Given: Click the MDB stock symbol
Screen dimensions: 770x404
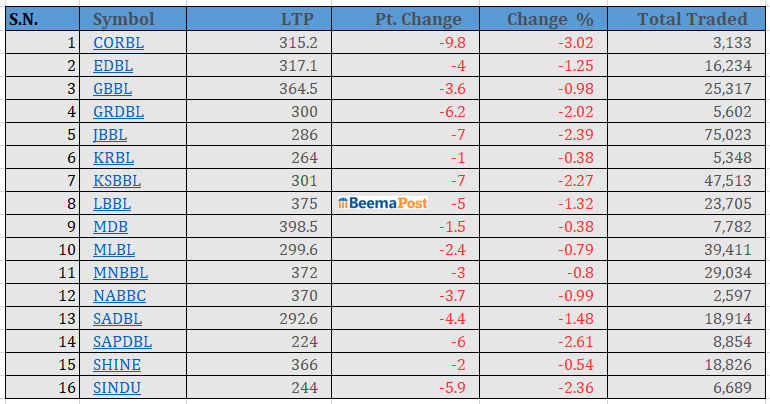Looking at the screenshot, I should tap(109, 226).
